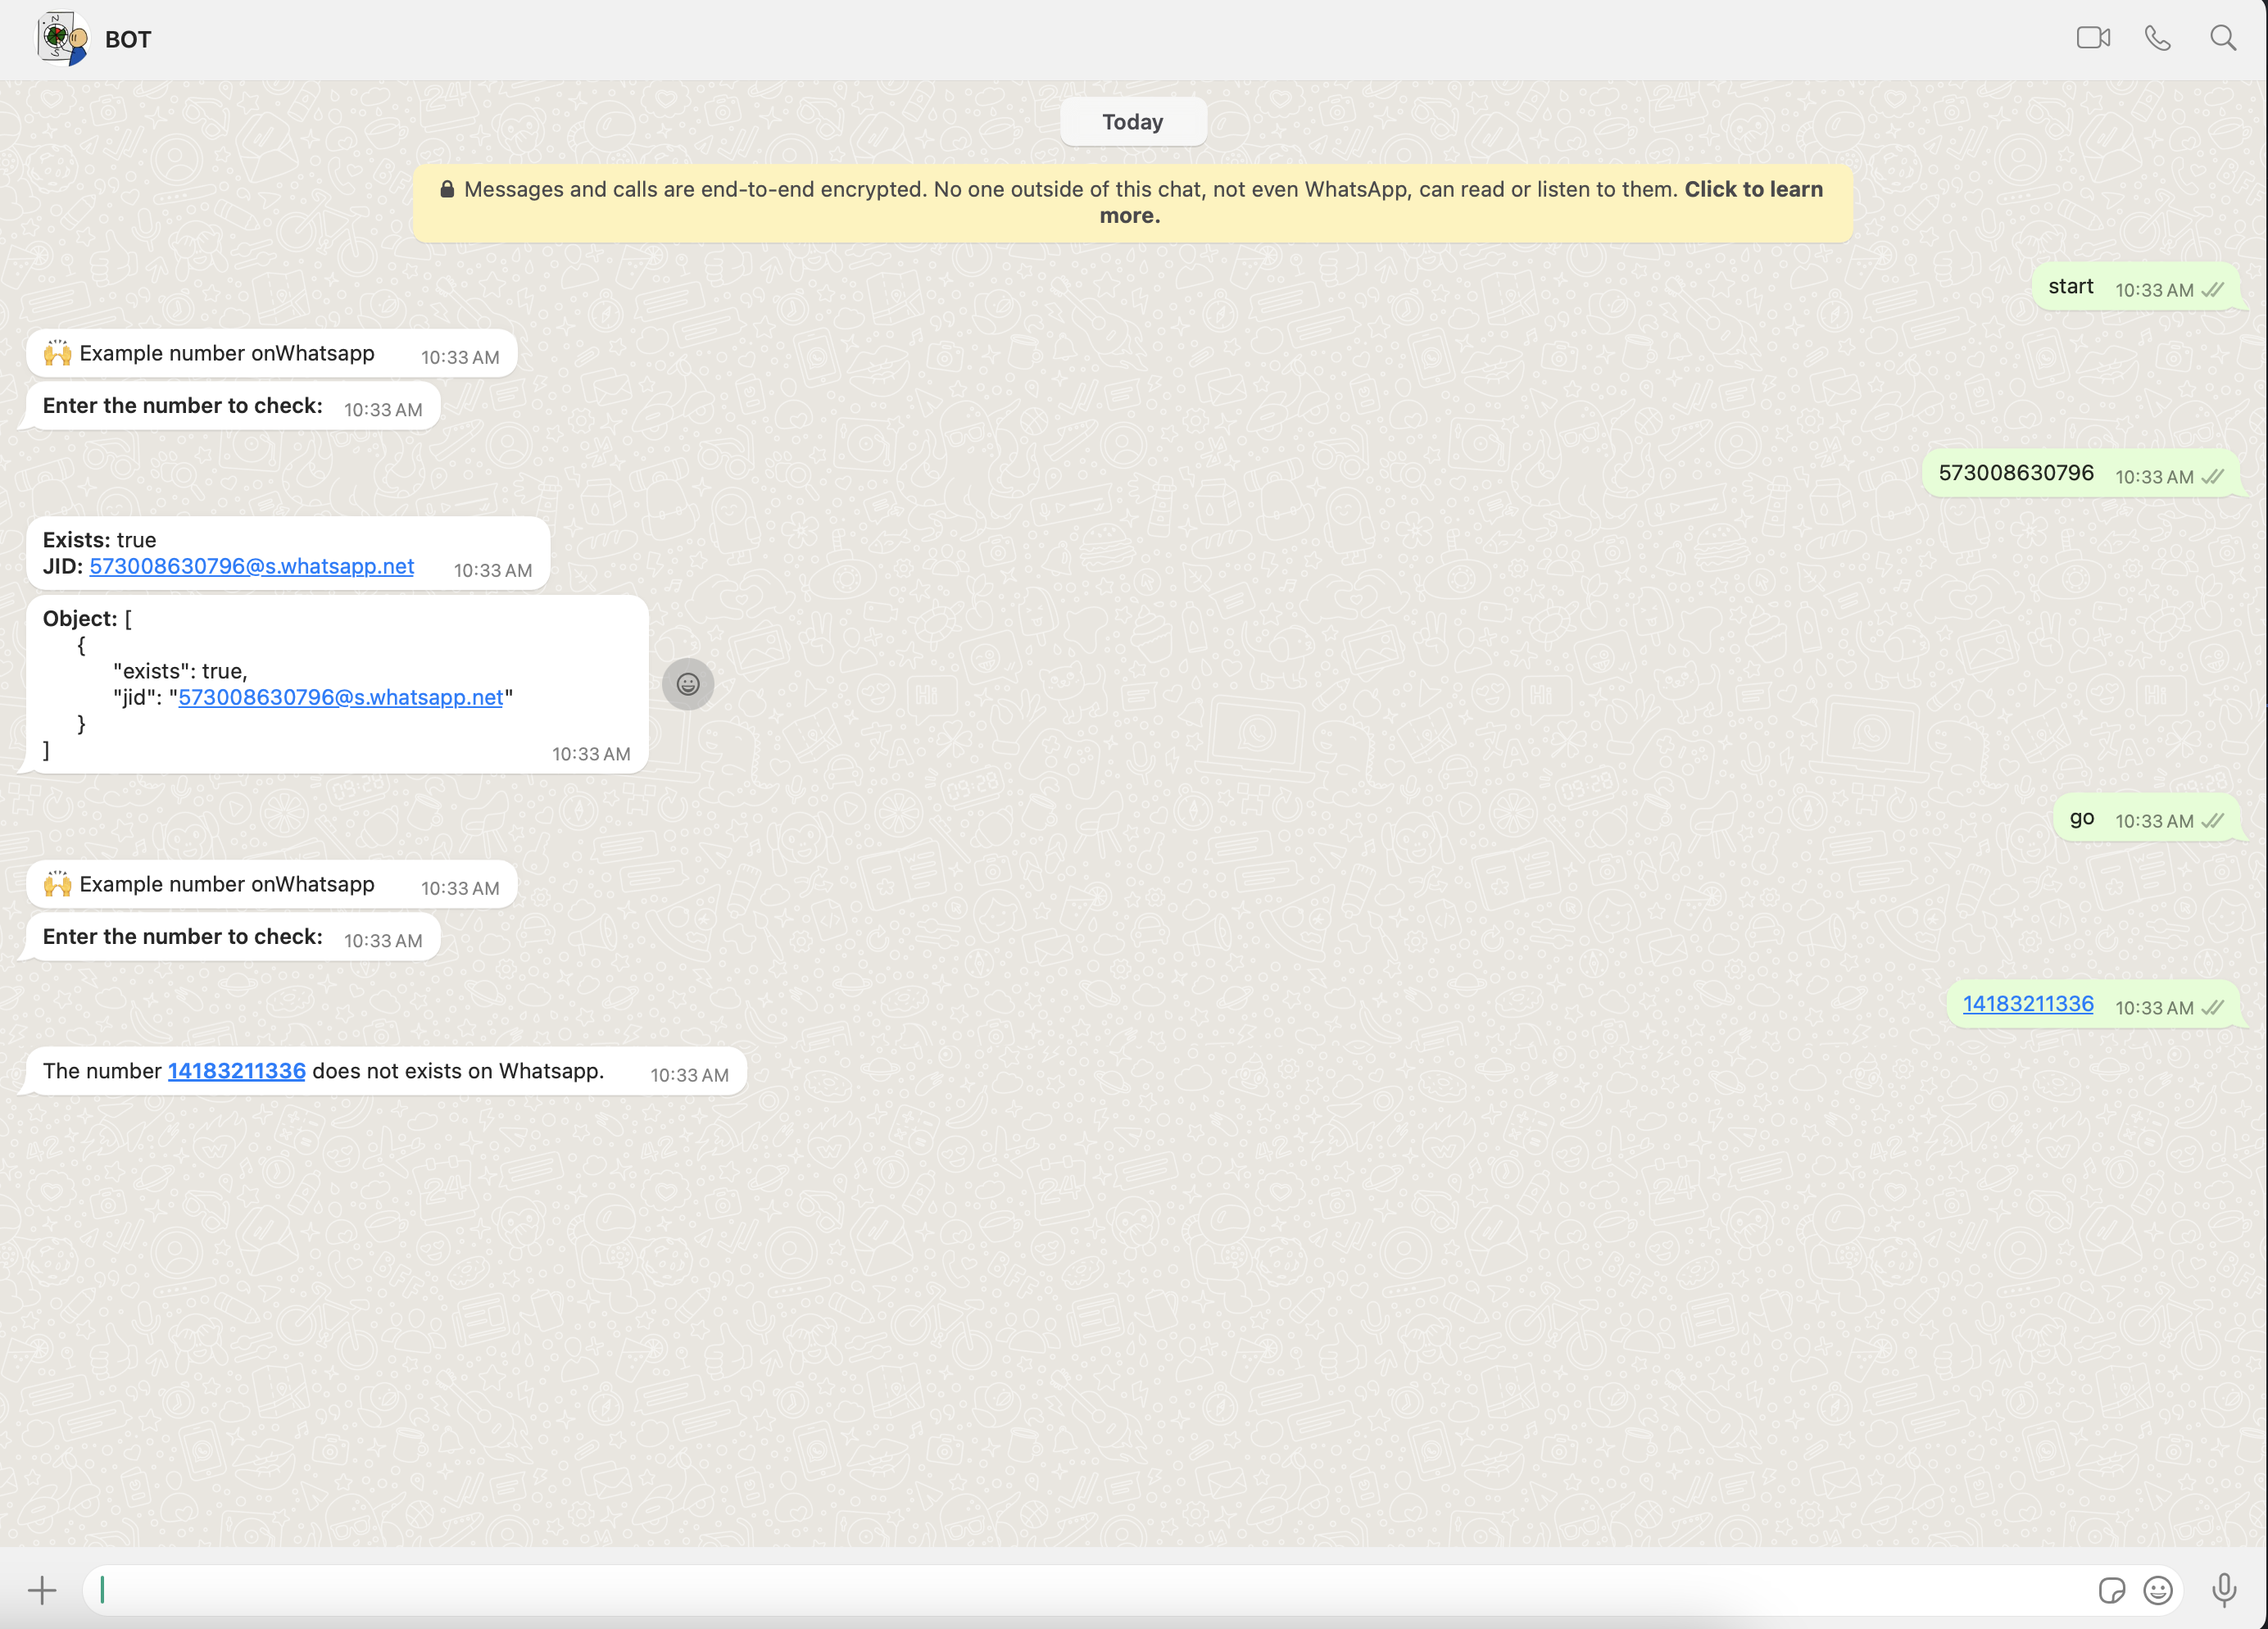Open the sticker picker icon
Viewport: 2268px width, 1629px height.
pyautogui.click(x=2111, y=1590)
